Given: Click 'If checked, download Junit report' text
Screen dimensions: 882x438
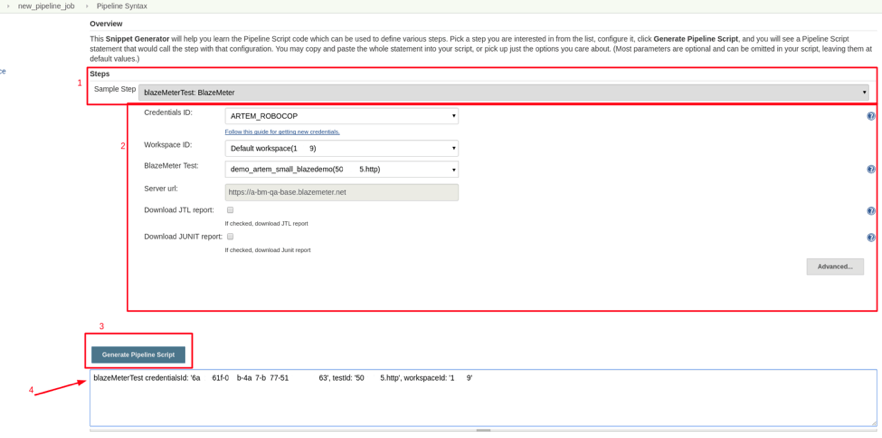Looking at the screenshot, I should tap(268, 250).
